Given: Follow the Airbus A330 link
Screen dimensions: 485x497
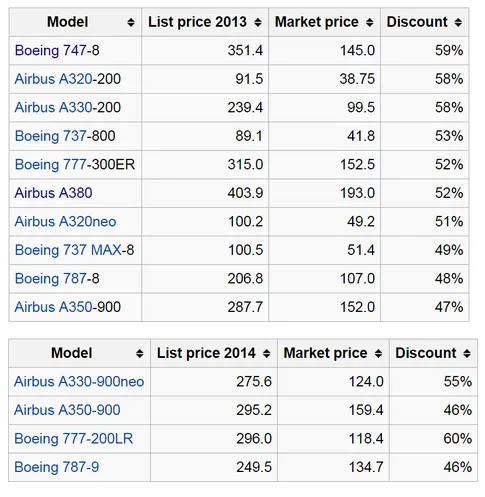Looking at the screenshot, I should coord(53,108).
